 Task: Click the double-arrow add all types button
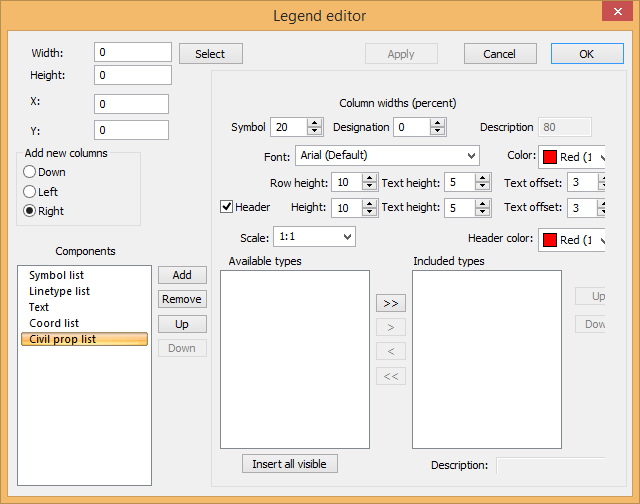[391, 302]
